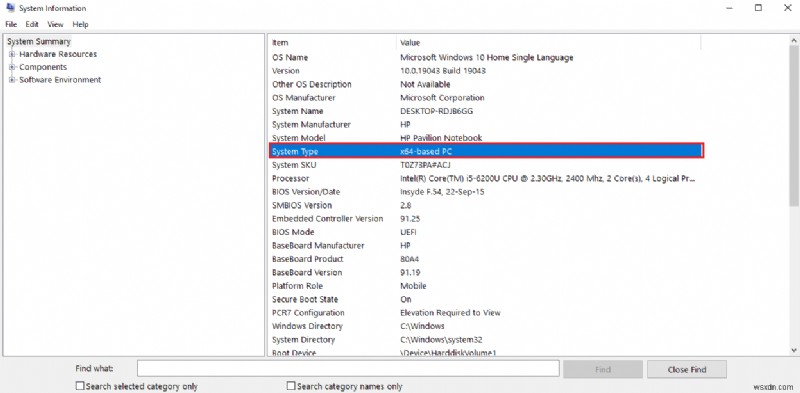Click the Intel Core i5-6200U processor value
Viewport: 800px width, 393px height.
tap(547, 178)
